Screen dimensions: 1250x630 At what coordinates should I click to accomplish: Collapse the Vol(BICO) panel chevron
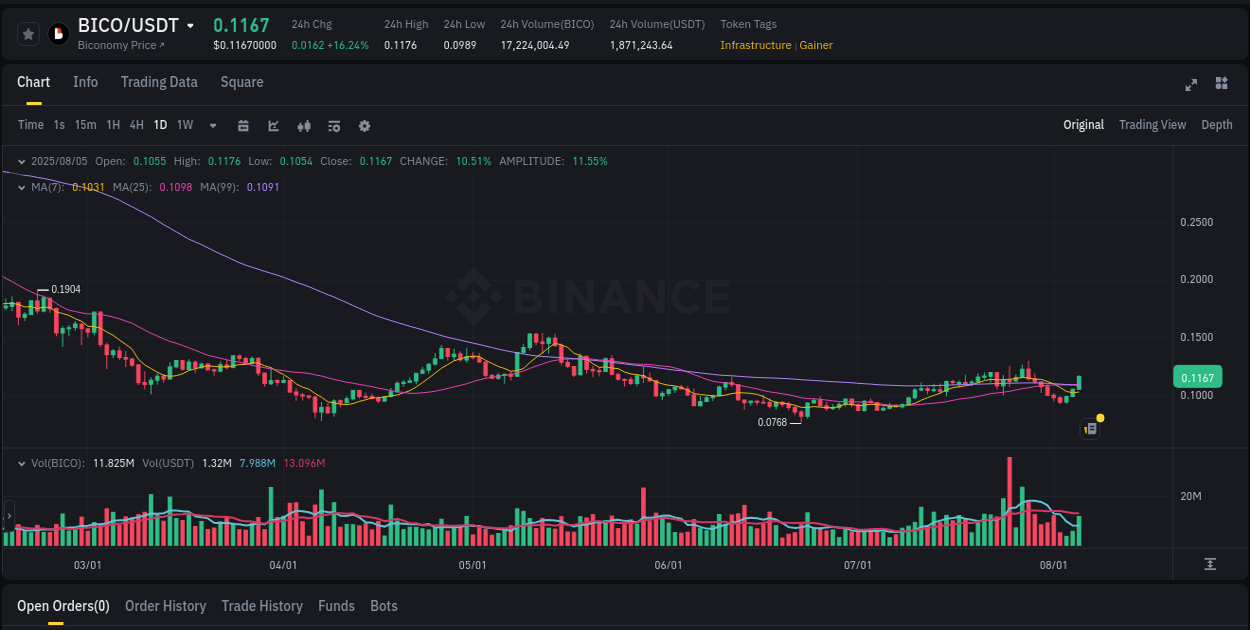click(21, 463)
